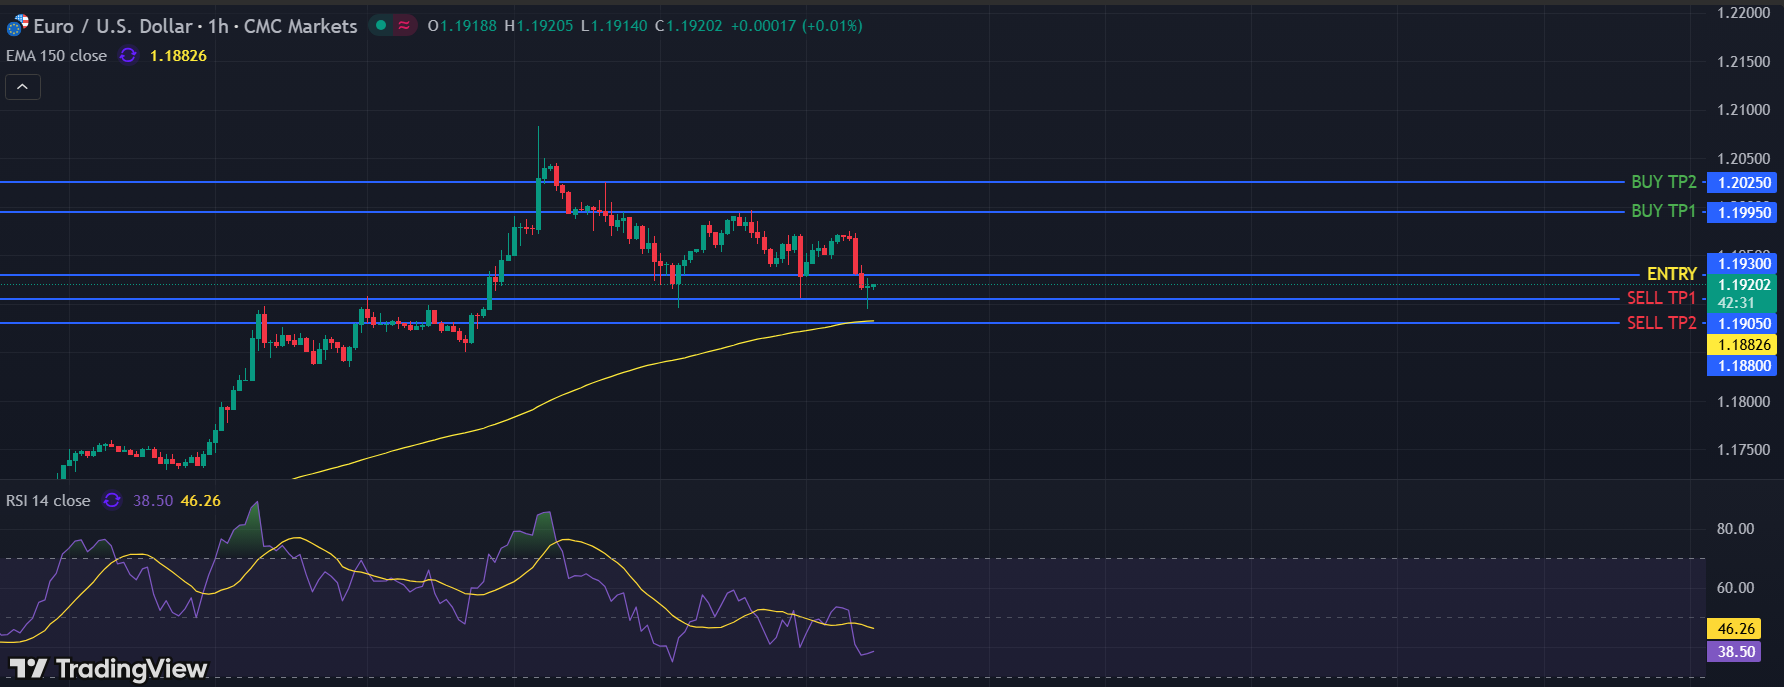The width and height of the screenshot is (1784, 687).
Task: Click the 1.20250 price scale tag
Action: pyautogui.click(x=1743, y=183)
